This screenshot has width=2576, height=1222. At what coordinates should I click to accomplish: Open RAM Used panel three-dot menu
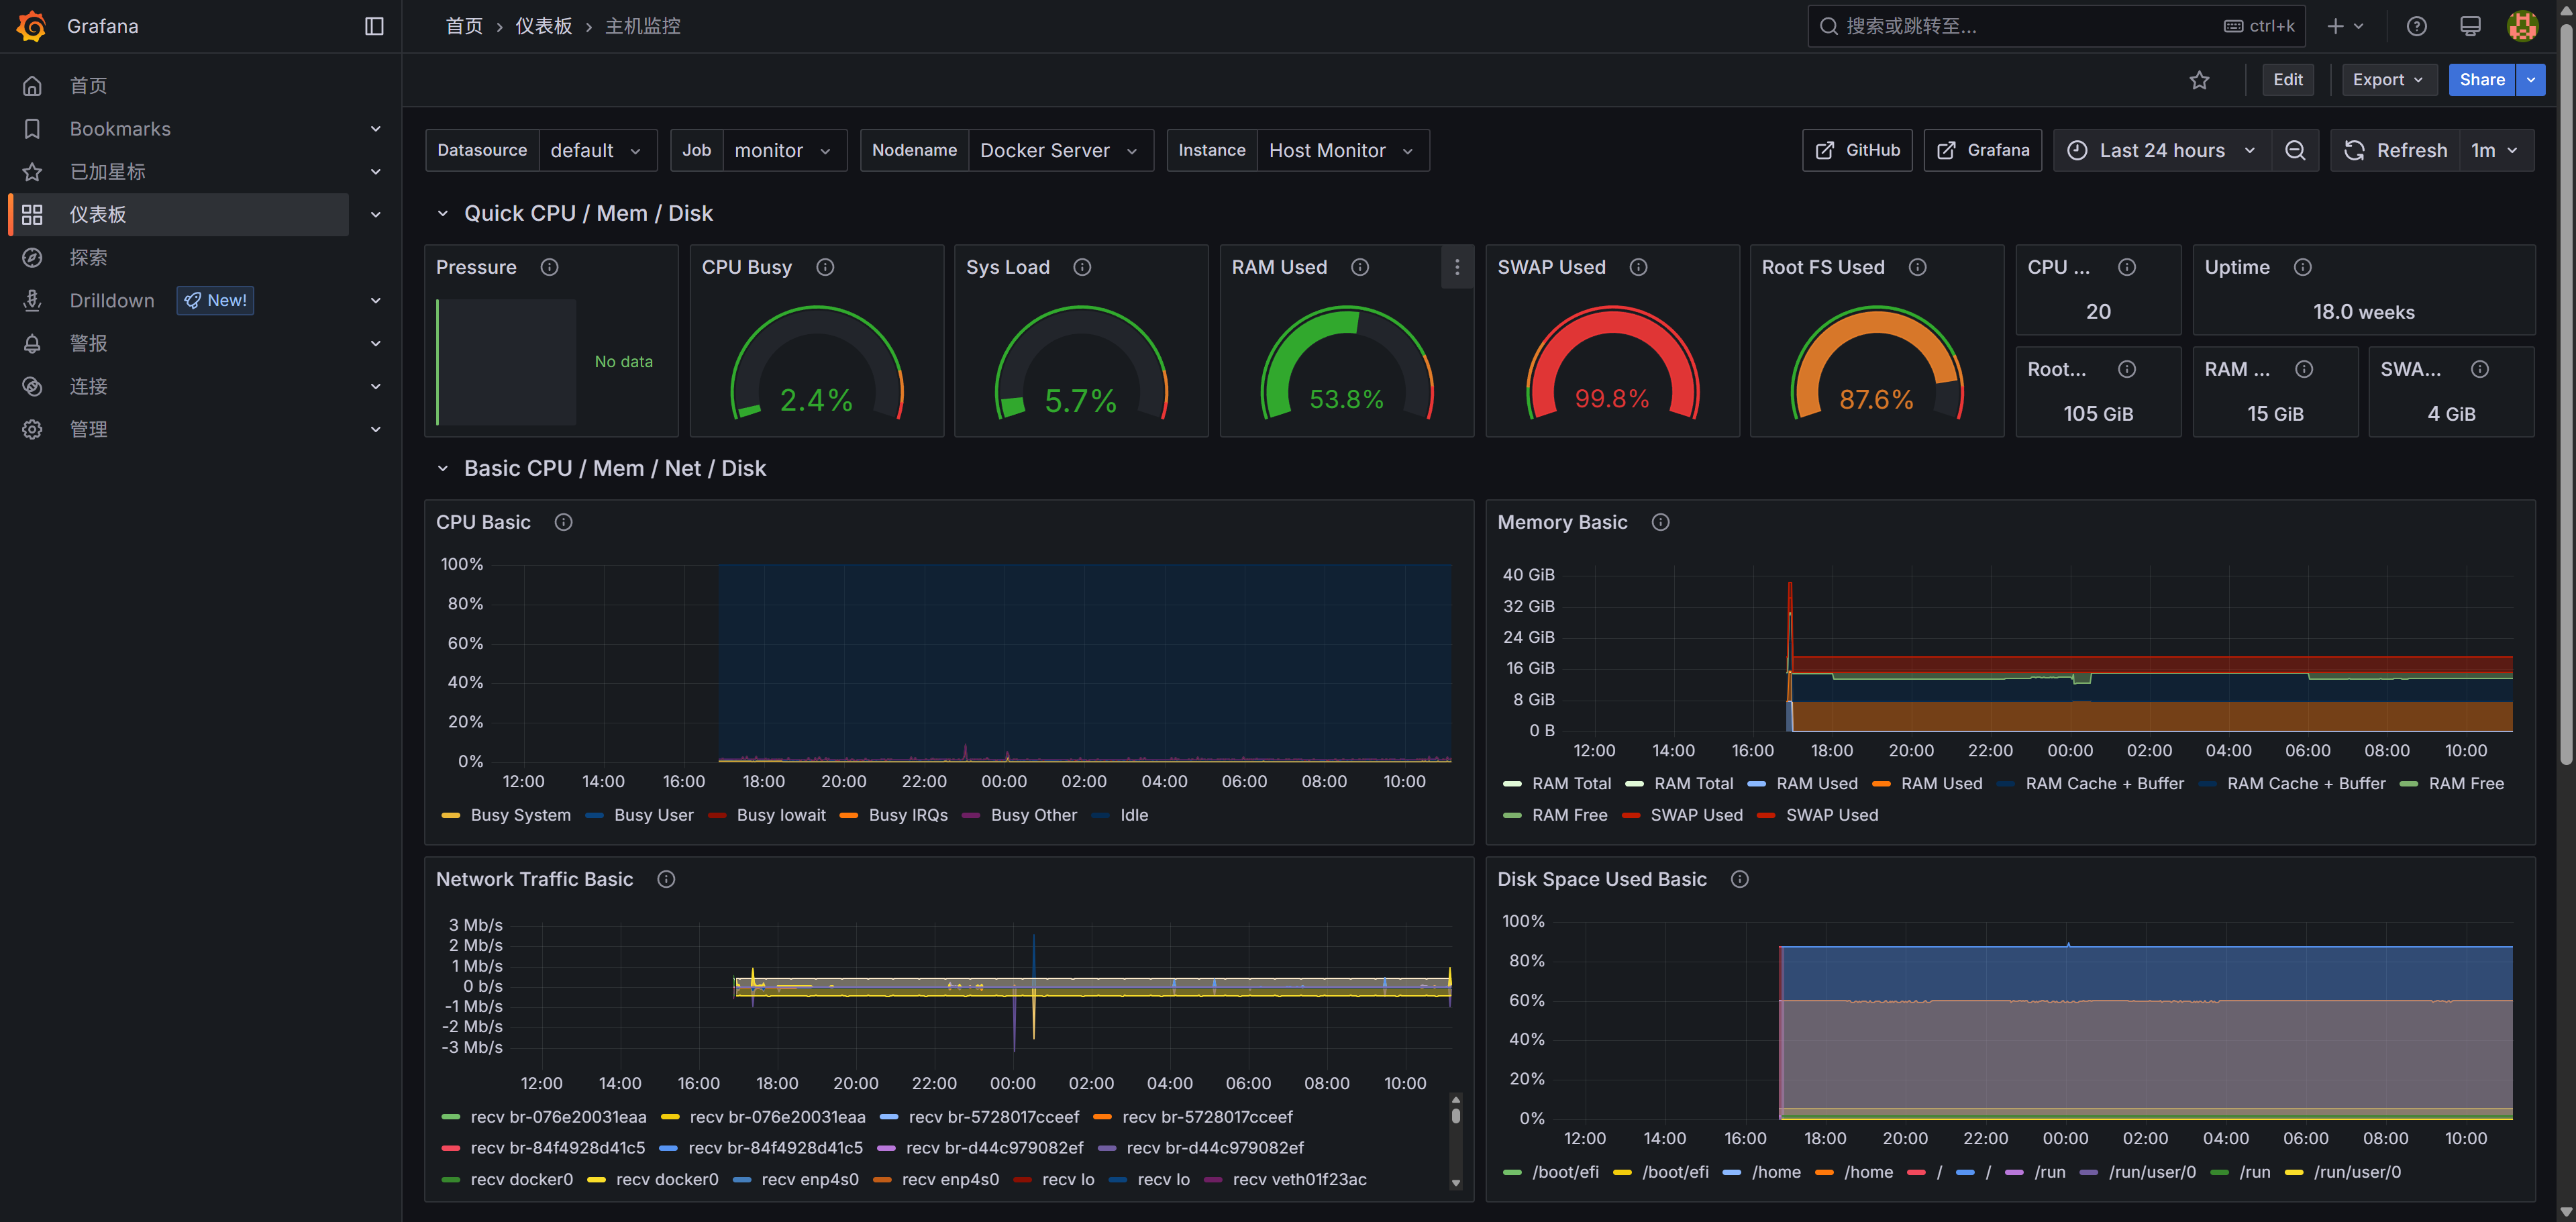[x=1456, y=267]
